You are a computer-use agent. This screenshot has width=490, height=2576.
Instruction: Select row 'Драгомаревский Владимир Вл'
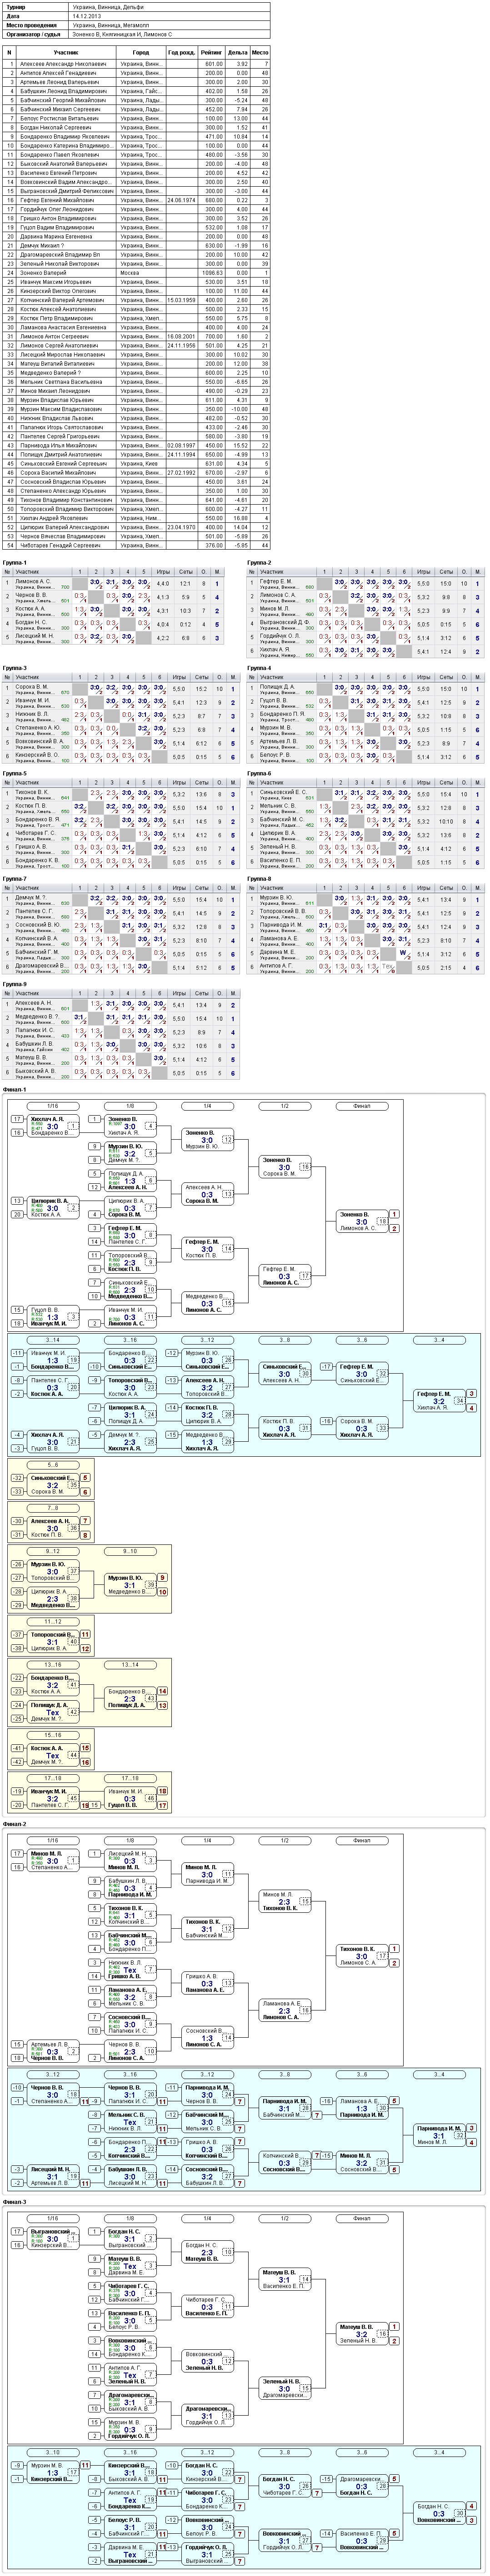pos(137,254)
